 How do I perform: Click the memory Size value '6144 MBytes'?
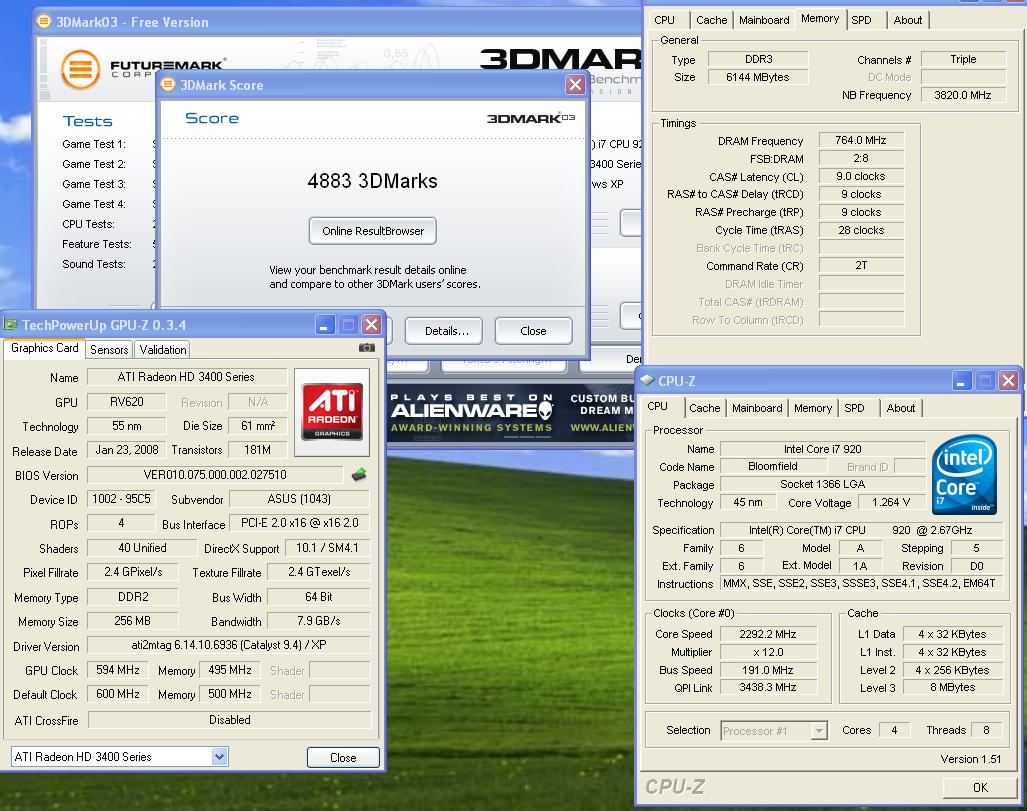pos(758,77)
